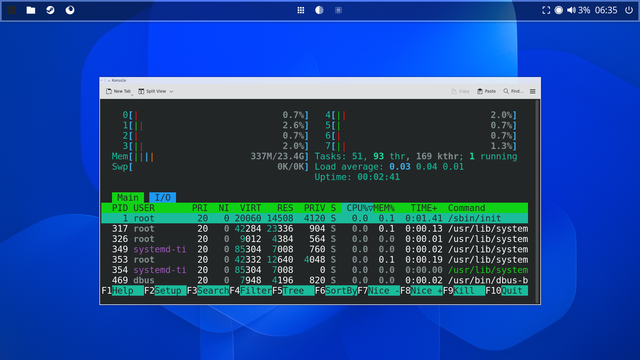Image resolution: width=640 pixels, height=360 pixels.
Task: Sort by the RES column header
Action: (285, 208)
